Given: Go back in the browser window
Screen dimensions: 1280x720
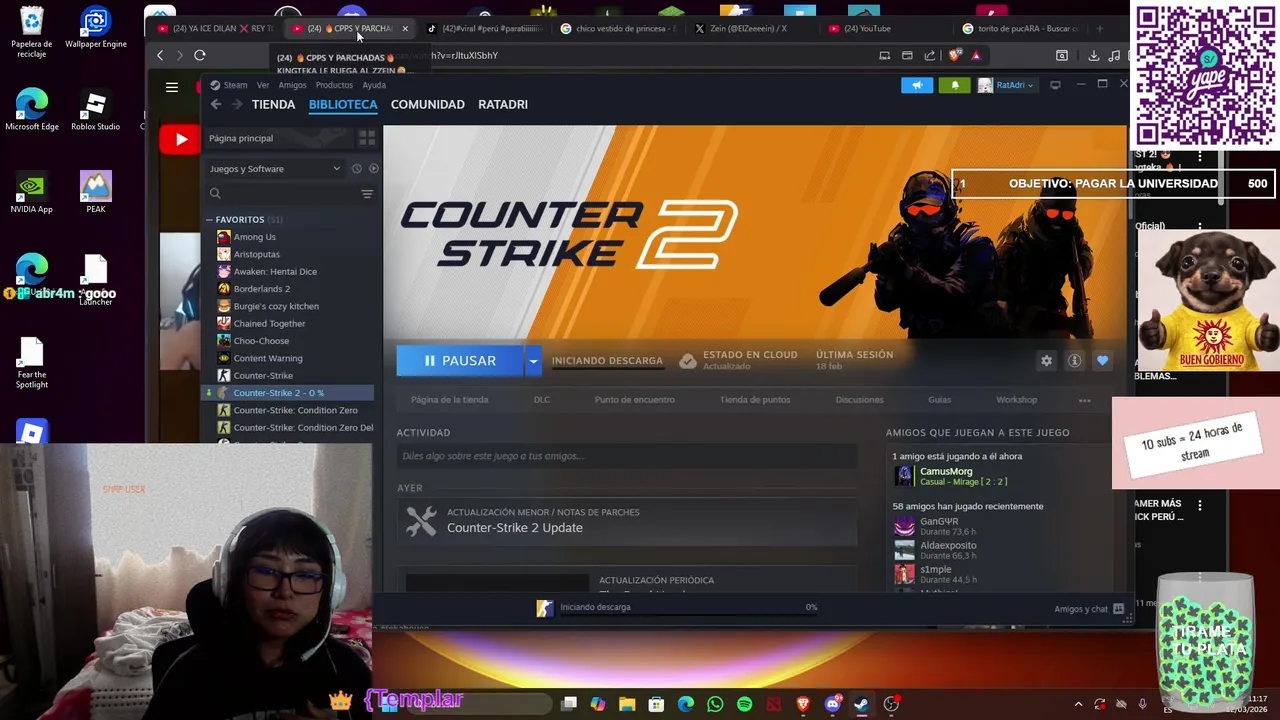Looking at the screenshot, I should 160,56.
